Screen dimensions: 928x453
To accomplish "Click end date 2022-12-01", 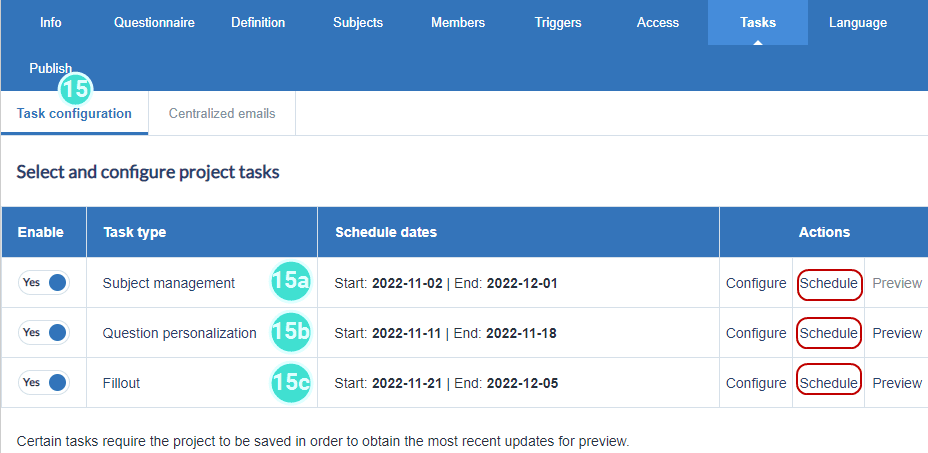I will pos(522,284).
